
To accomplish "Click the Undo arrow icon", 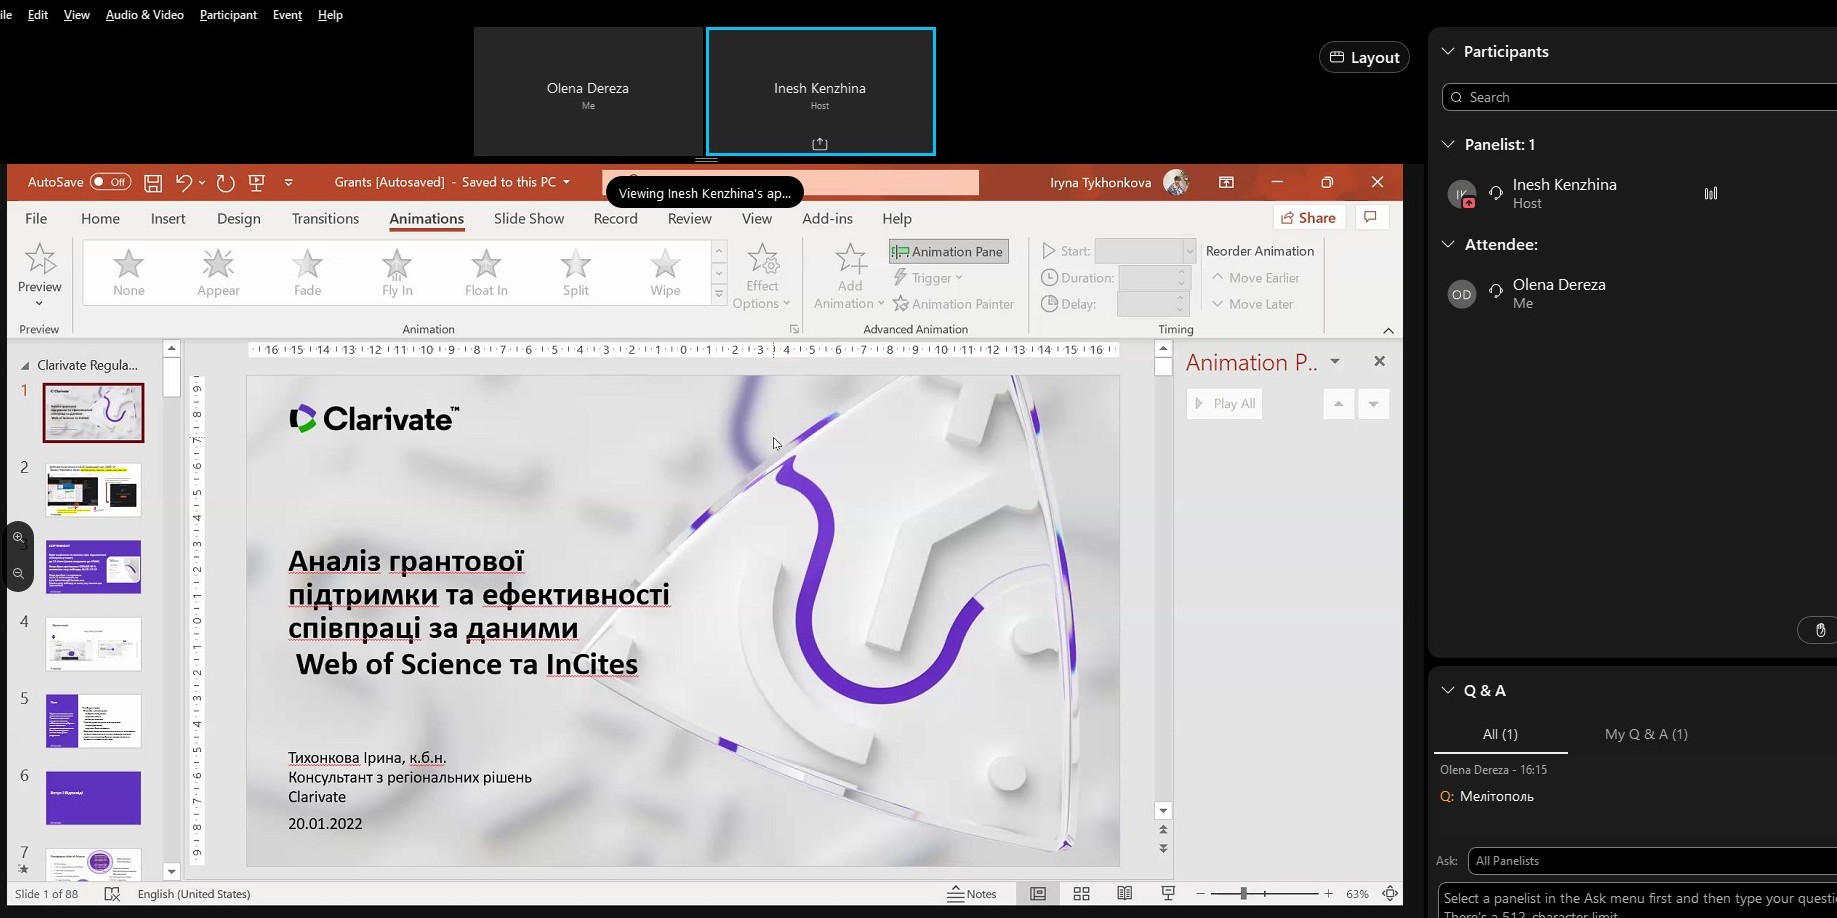I will [x=183, y=183].
